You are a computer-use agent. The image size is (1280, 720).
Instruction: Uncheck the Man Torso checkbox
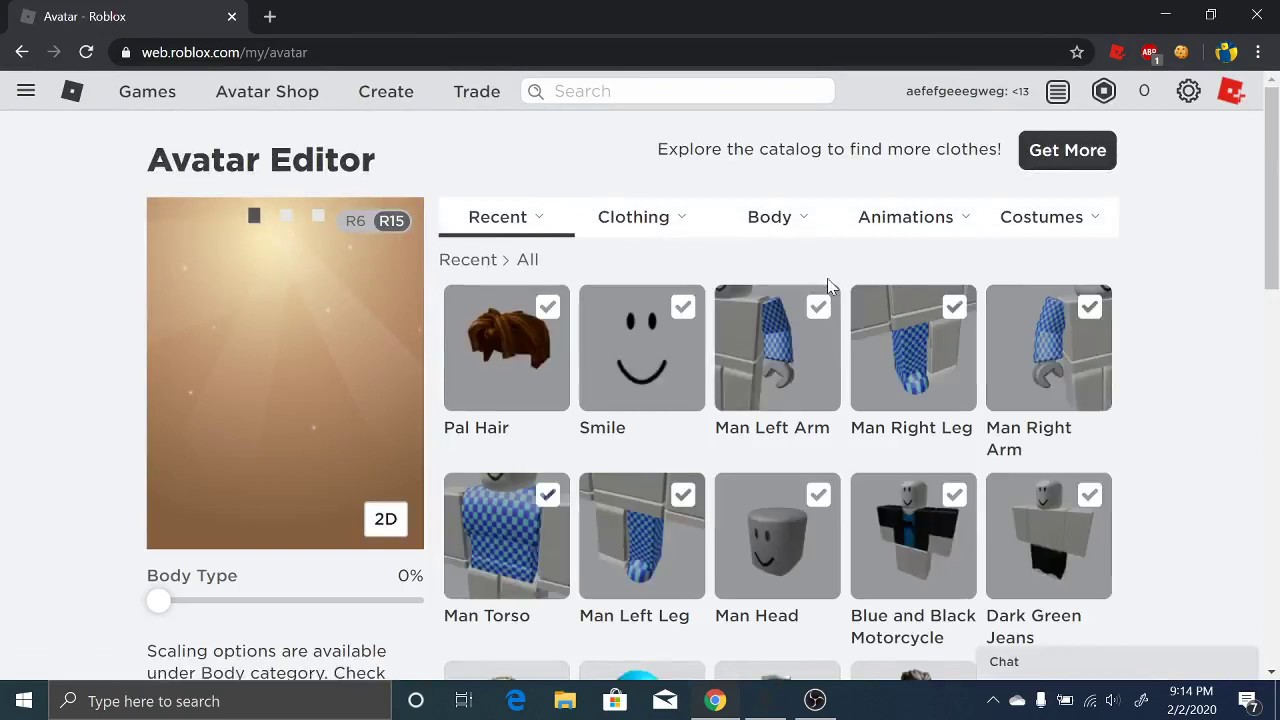(547, 495)
